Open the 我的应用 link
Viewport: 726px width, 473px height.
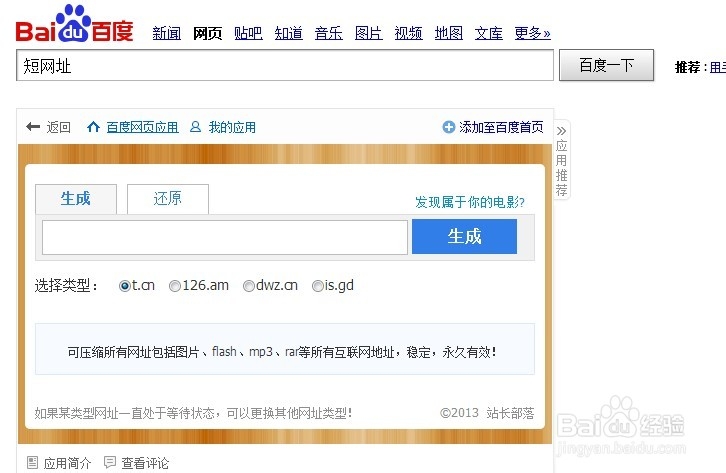232,127
